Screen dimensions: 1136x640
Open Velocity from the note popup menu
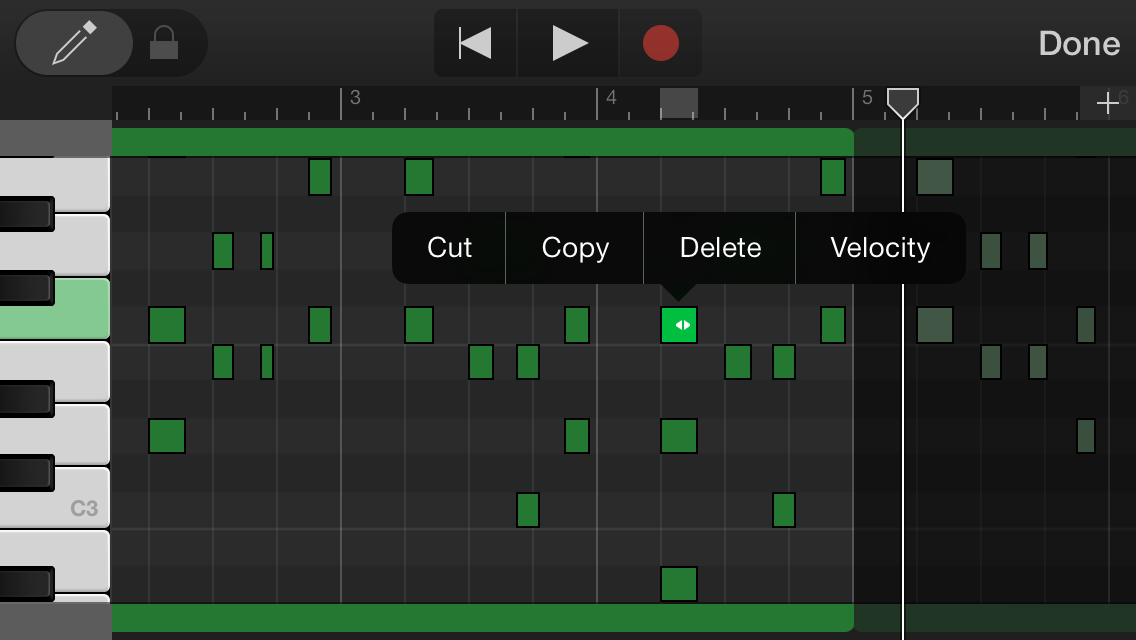880,248
